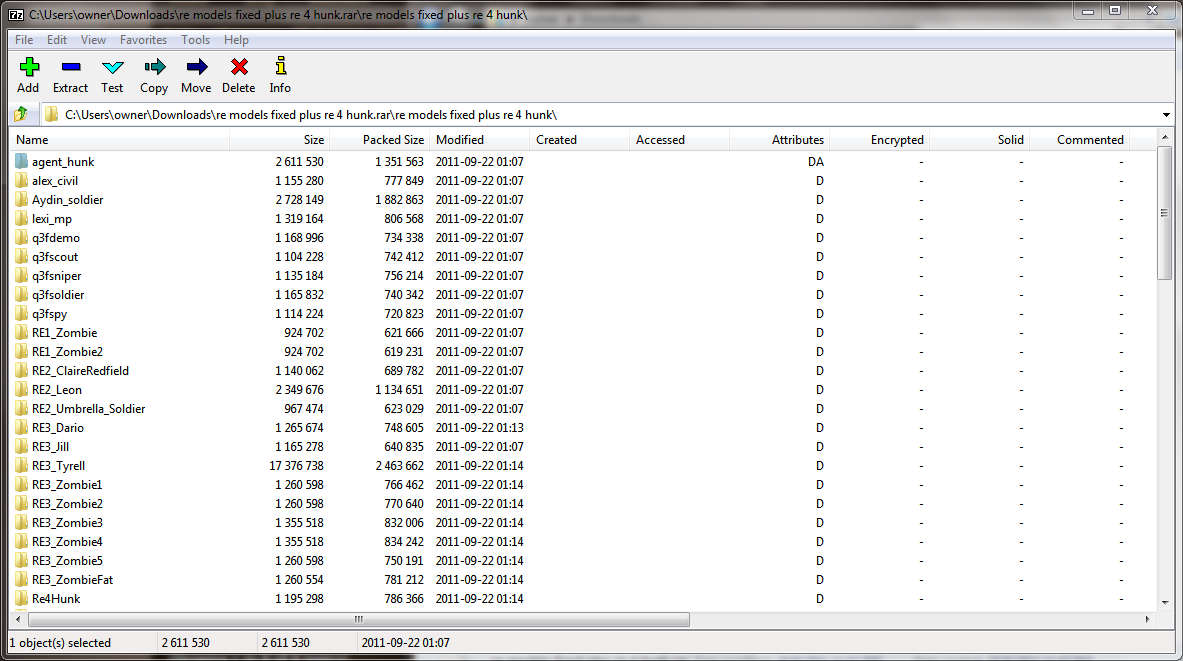Select the RE2_ClaireRedfield folder icon
Screen dimensions: 1183x661
coord(21,370)
